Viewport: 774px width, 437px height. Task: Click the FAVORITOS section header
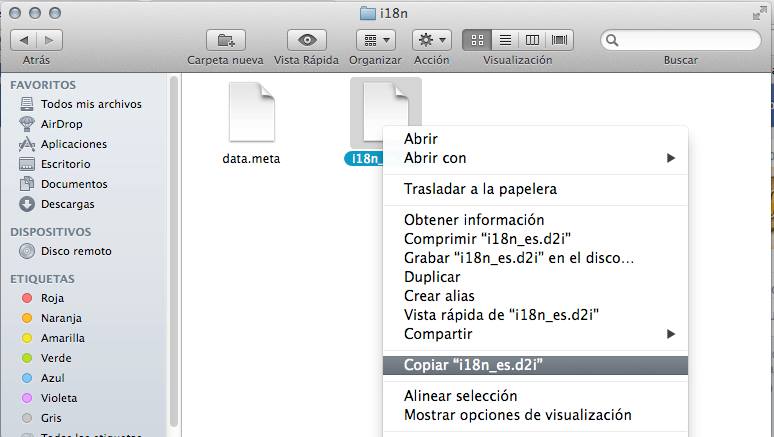tap(43, 85)
